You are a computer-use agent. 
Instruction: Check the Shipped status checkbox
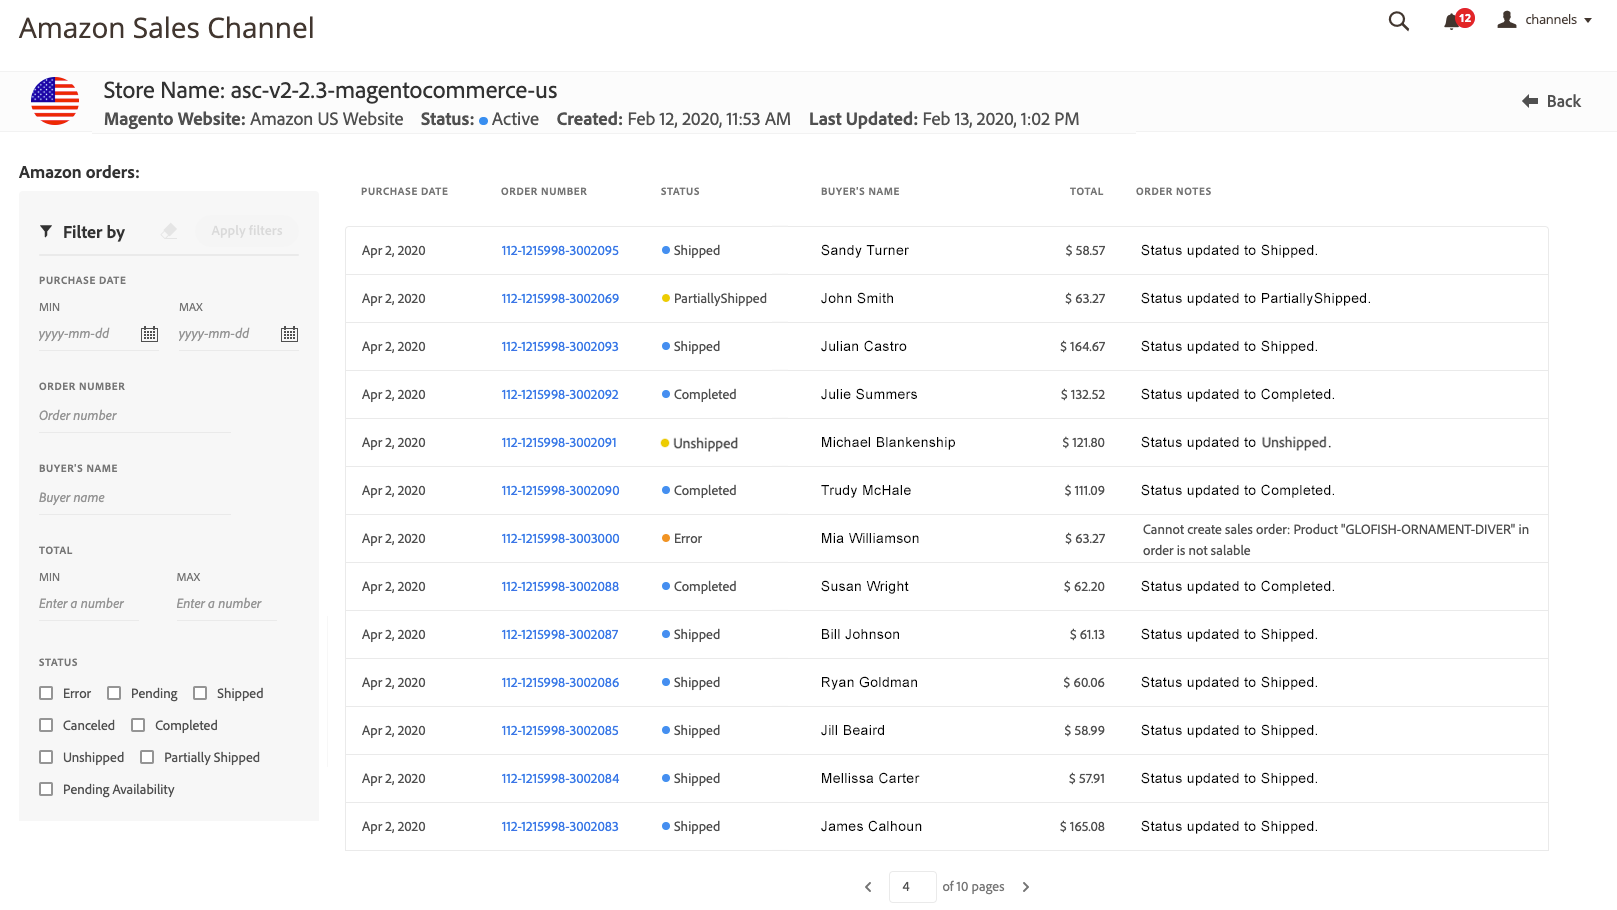coord(200,693)
